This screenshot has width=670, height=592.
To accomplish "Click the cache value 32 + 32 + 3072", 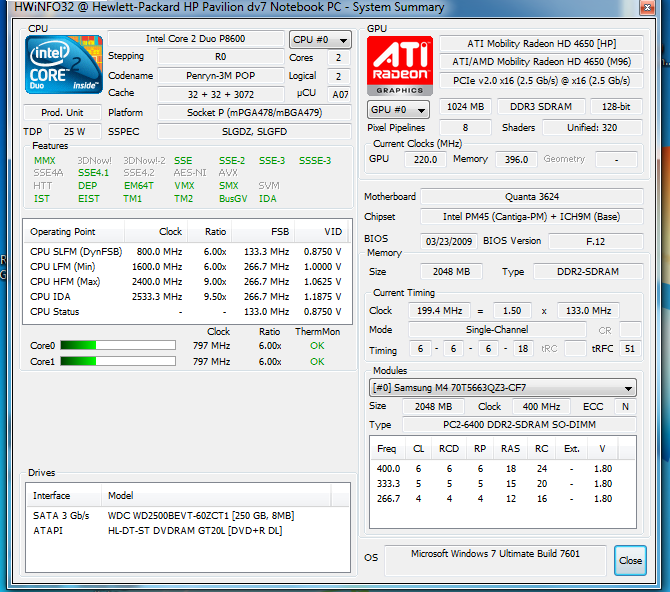I will tap(220, 94).
